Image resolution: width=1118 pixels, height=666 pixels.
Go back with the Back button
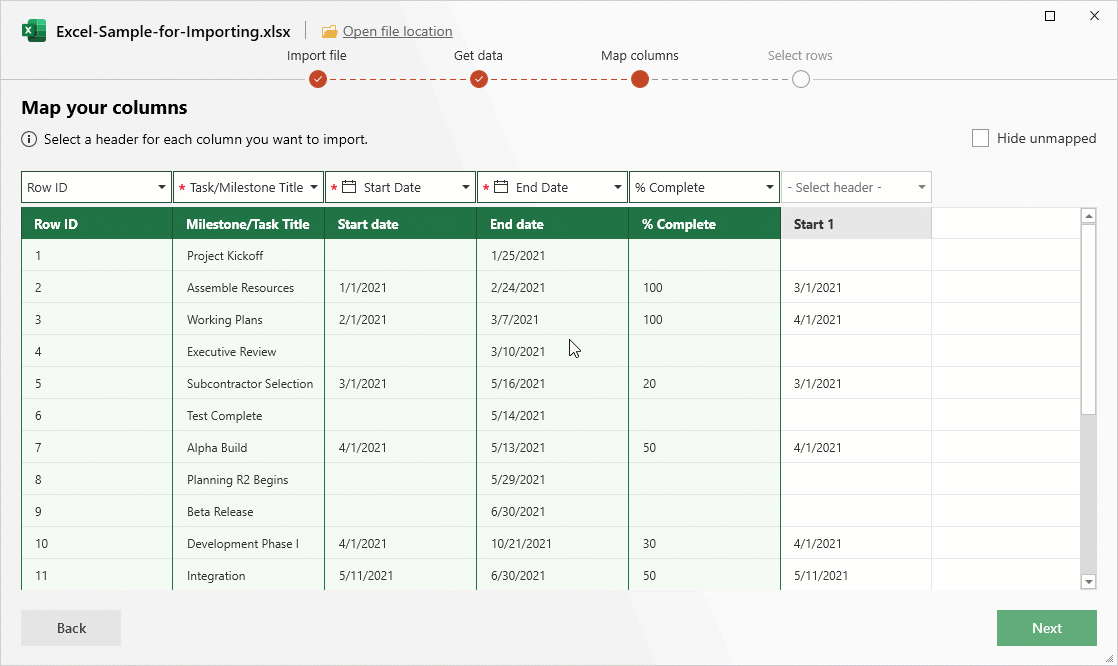[x=70, y=628]
